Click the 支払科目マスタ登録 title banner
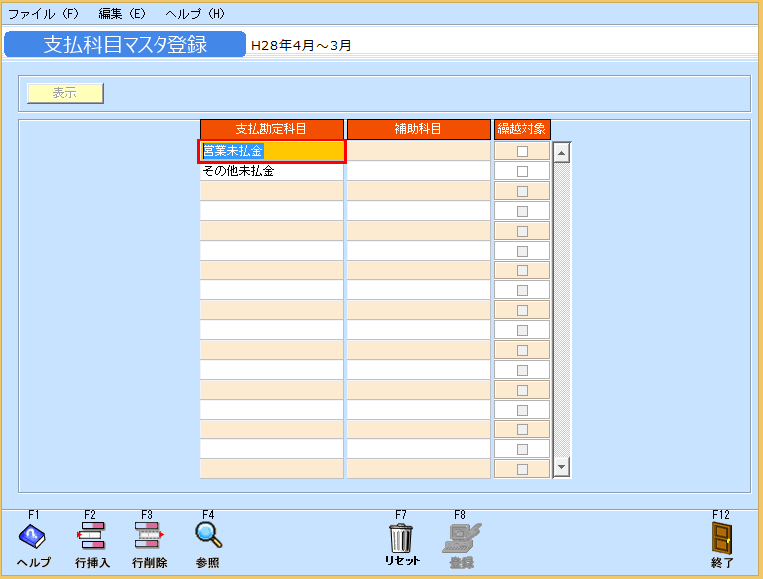The image size is (763, 579). click(125, 44)
